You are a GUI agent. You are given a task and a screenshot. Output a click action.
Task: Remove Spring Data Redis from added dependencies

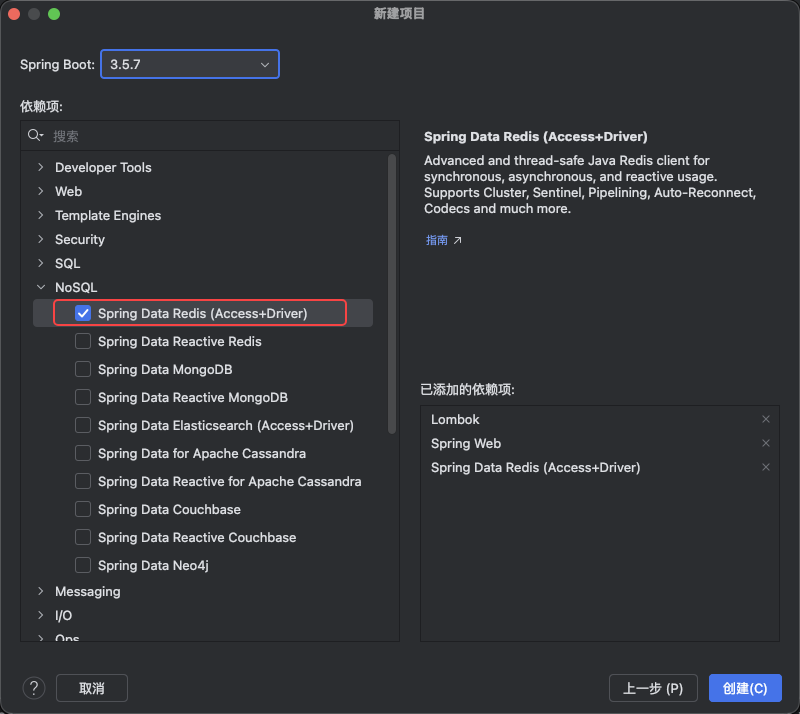(766, 468)
